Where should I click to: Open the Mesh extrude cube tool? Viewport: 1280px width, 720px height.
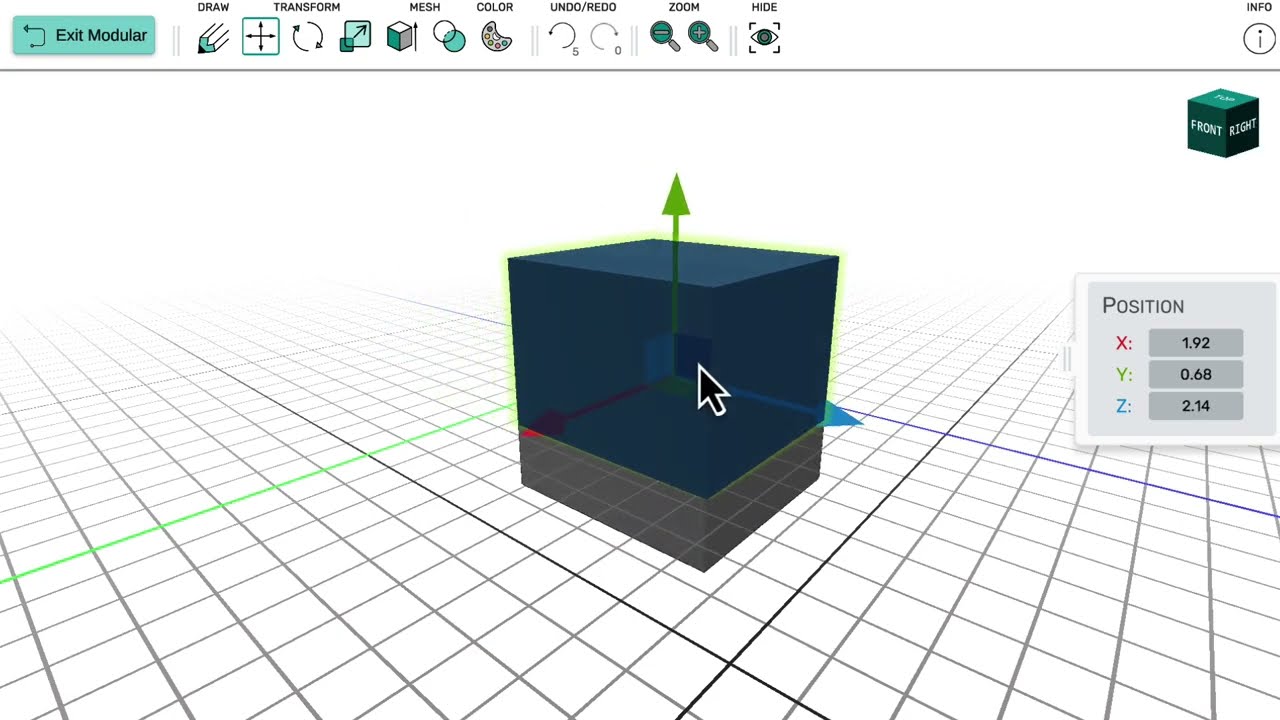tap(402, 38)
